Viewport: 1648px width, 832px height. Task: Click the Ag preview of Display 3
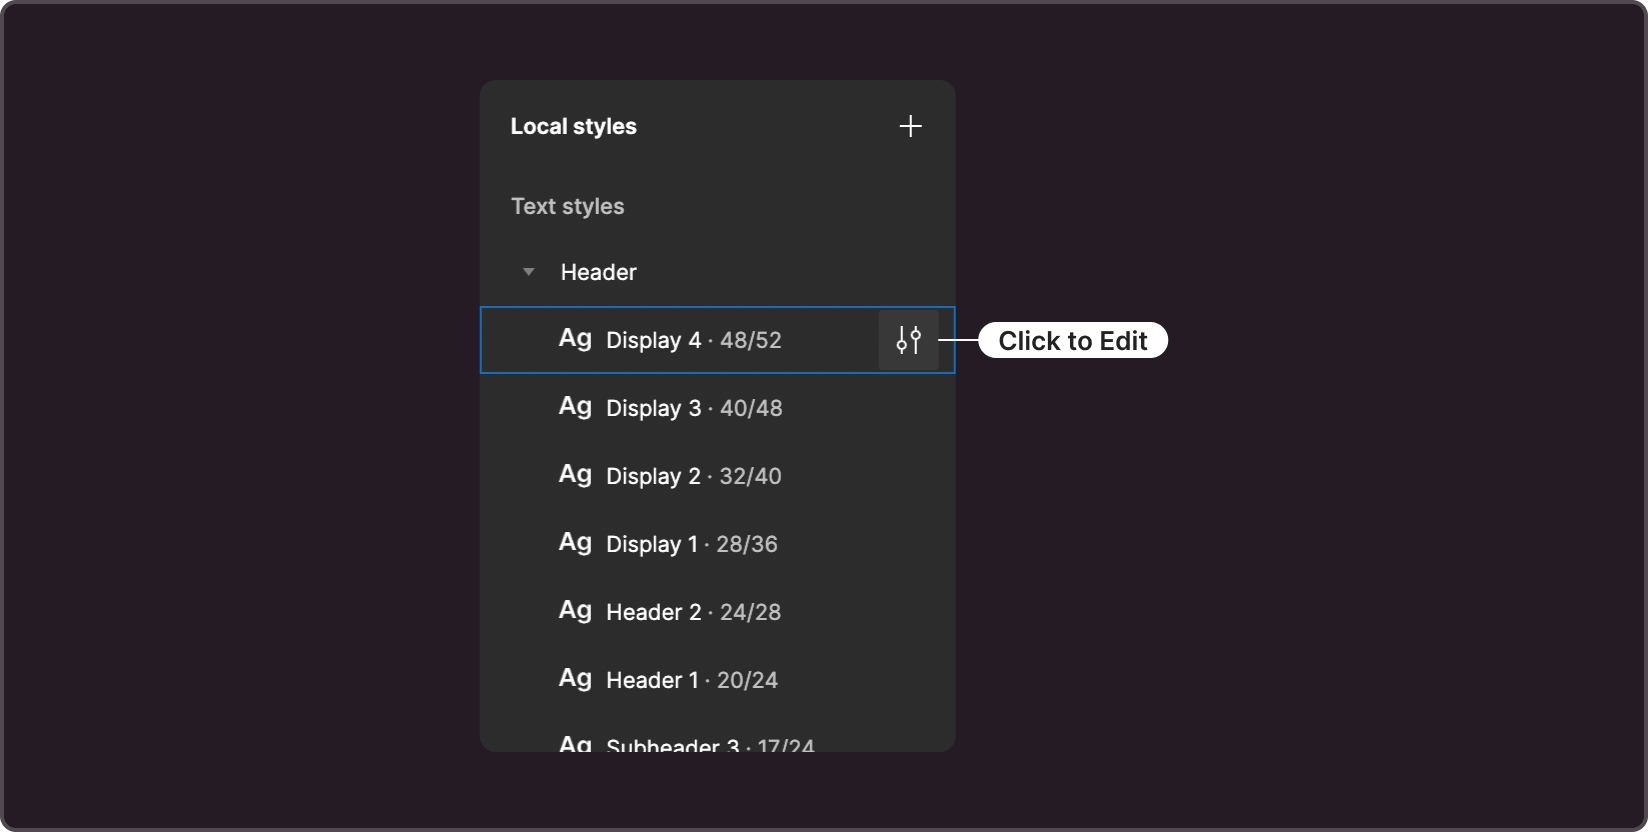[x=575, y=407]
